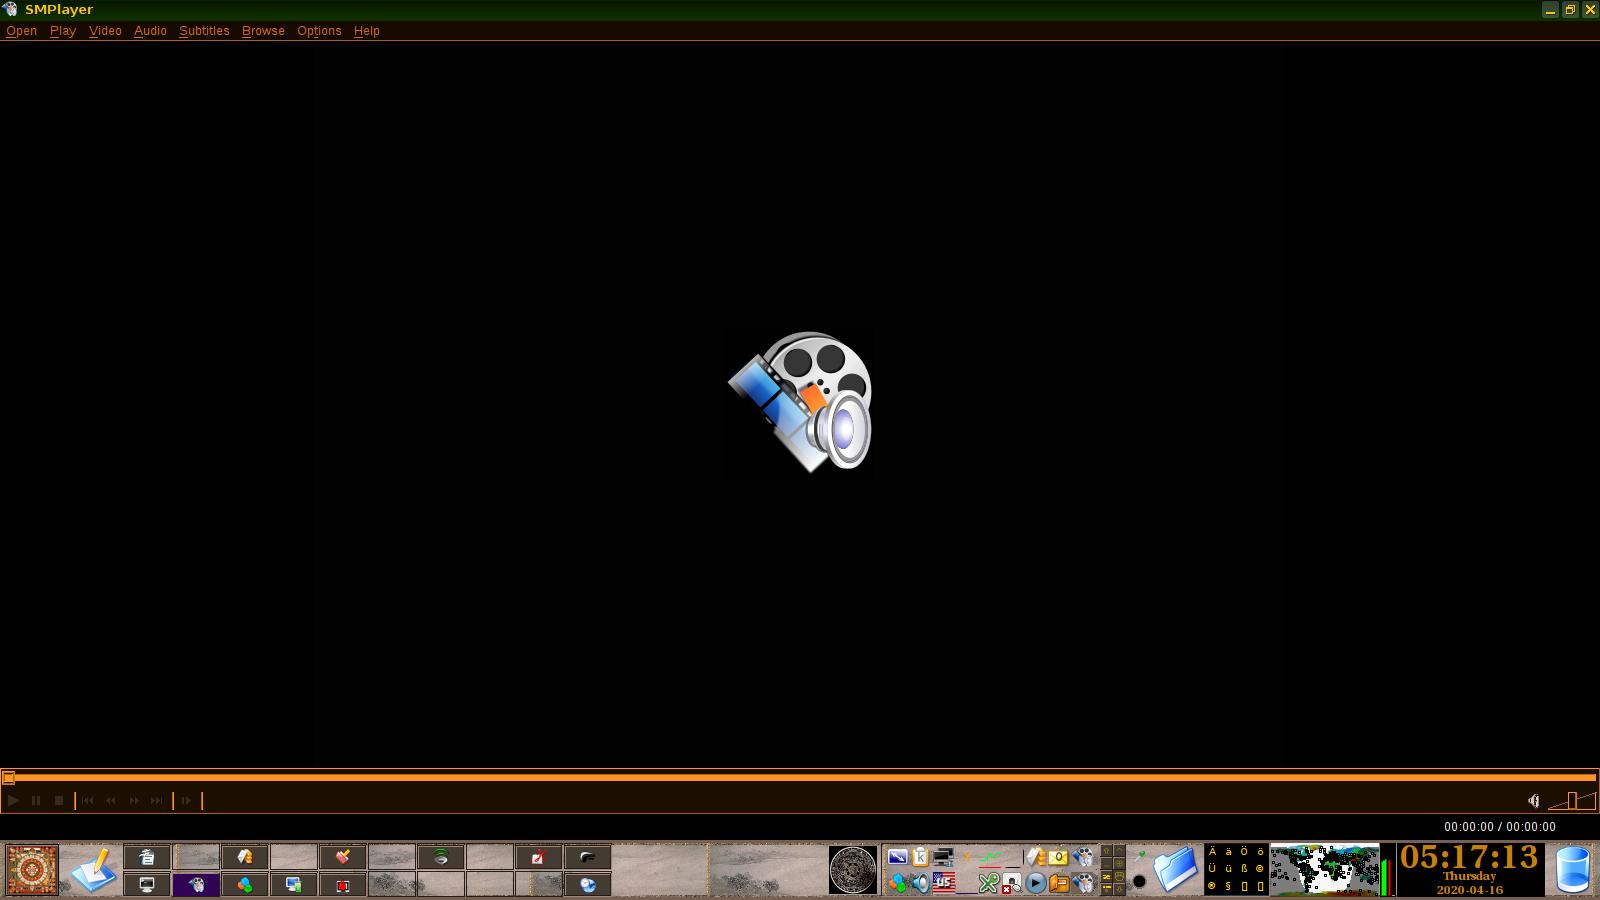Open the Open menu
The height and width of the screenshot is (900, 1600).
click(x=21, y=31)
